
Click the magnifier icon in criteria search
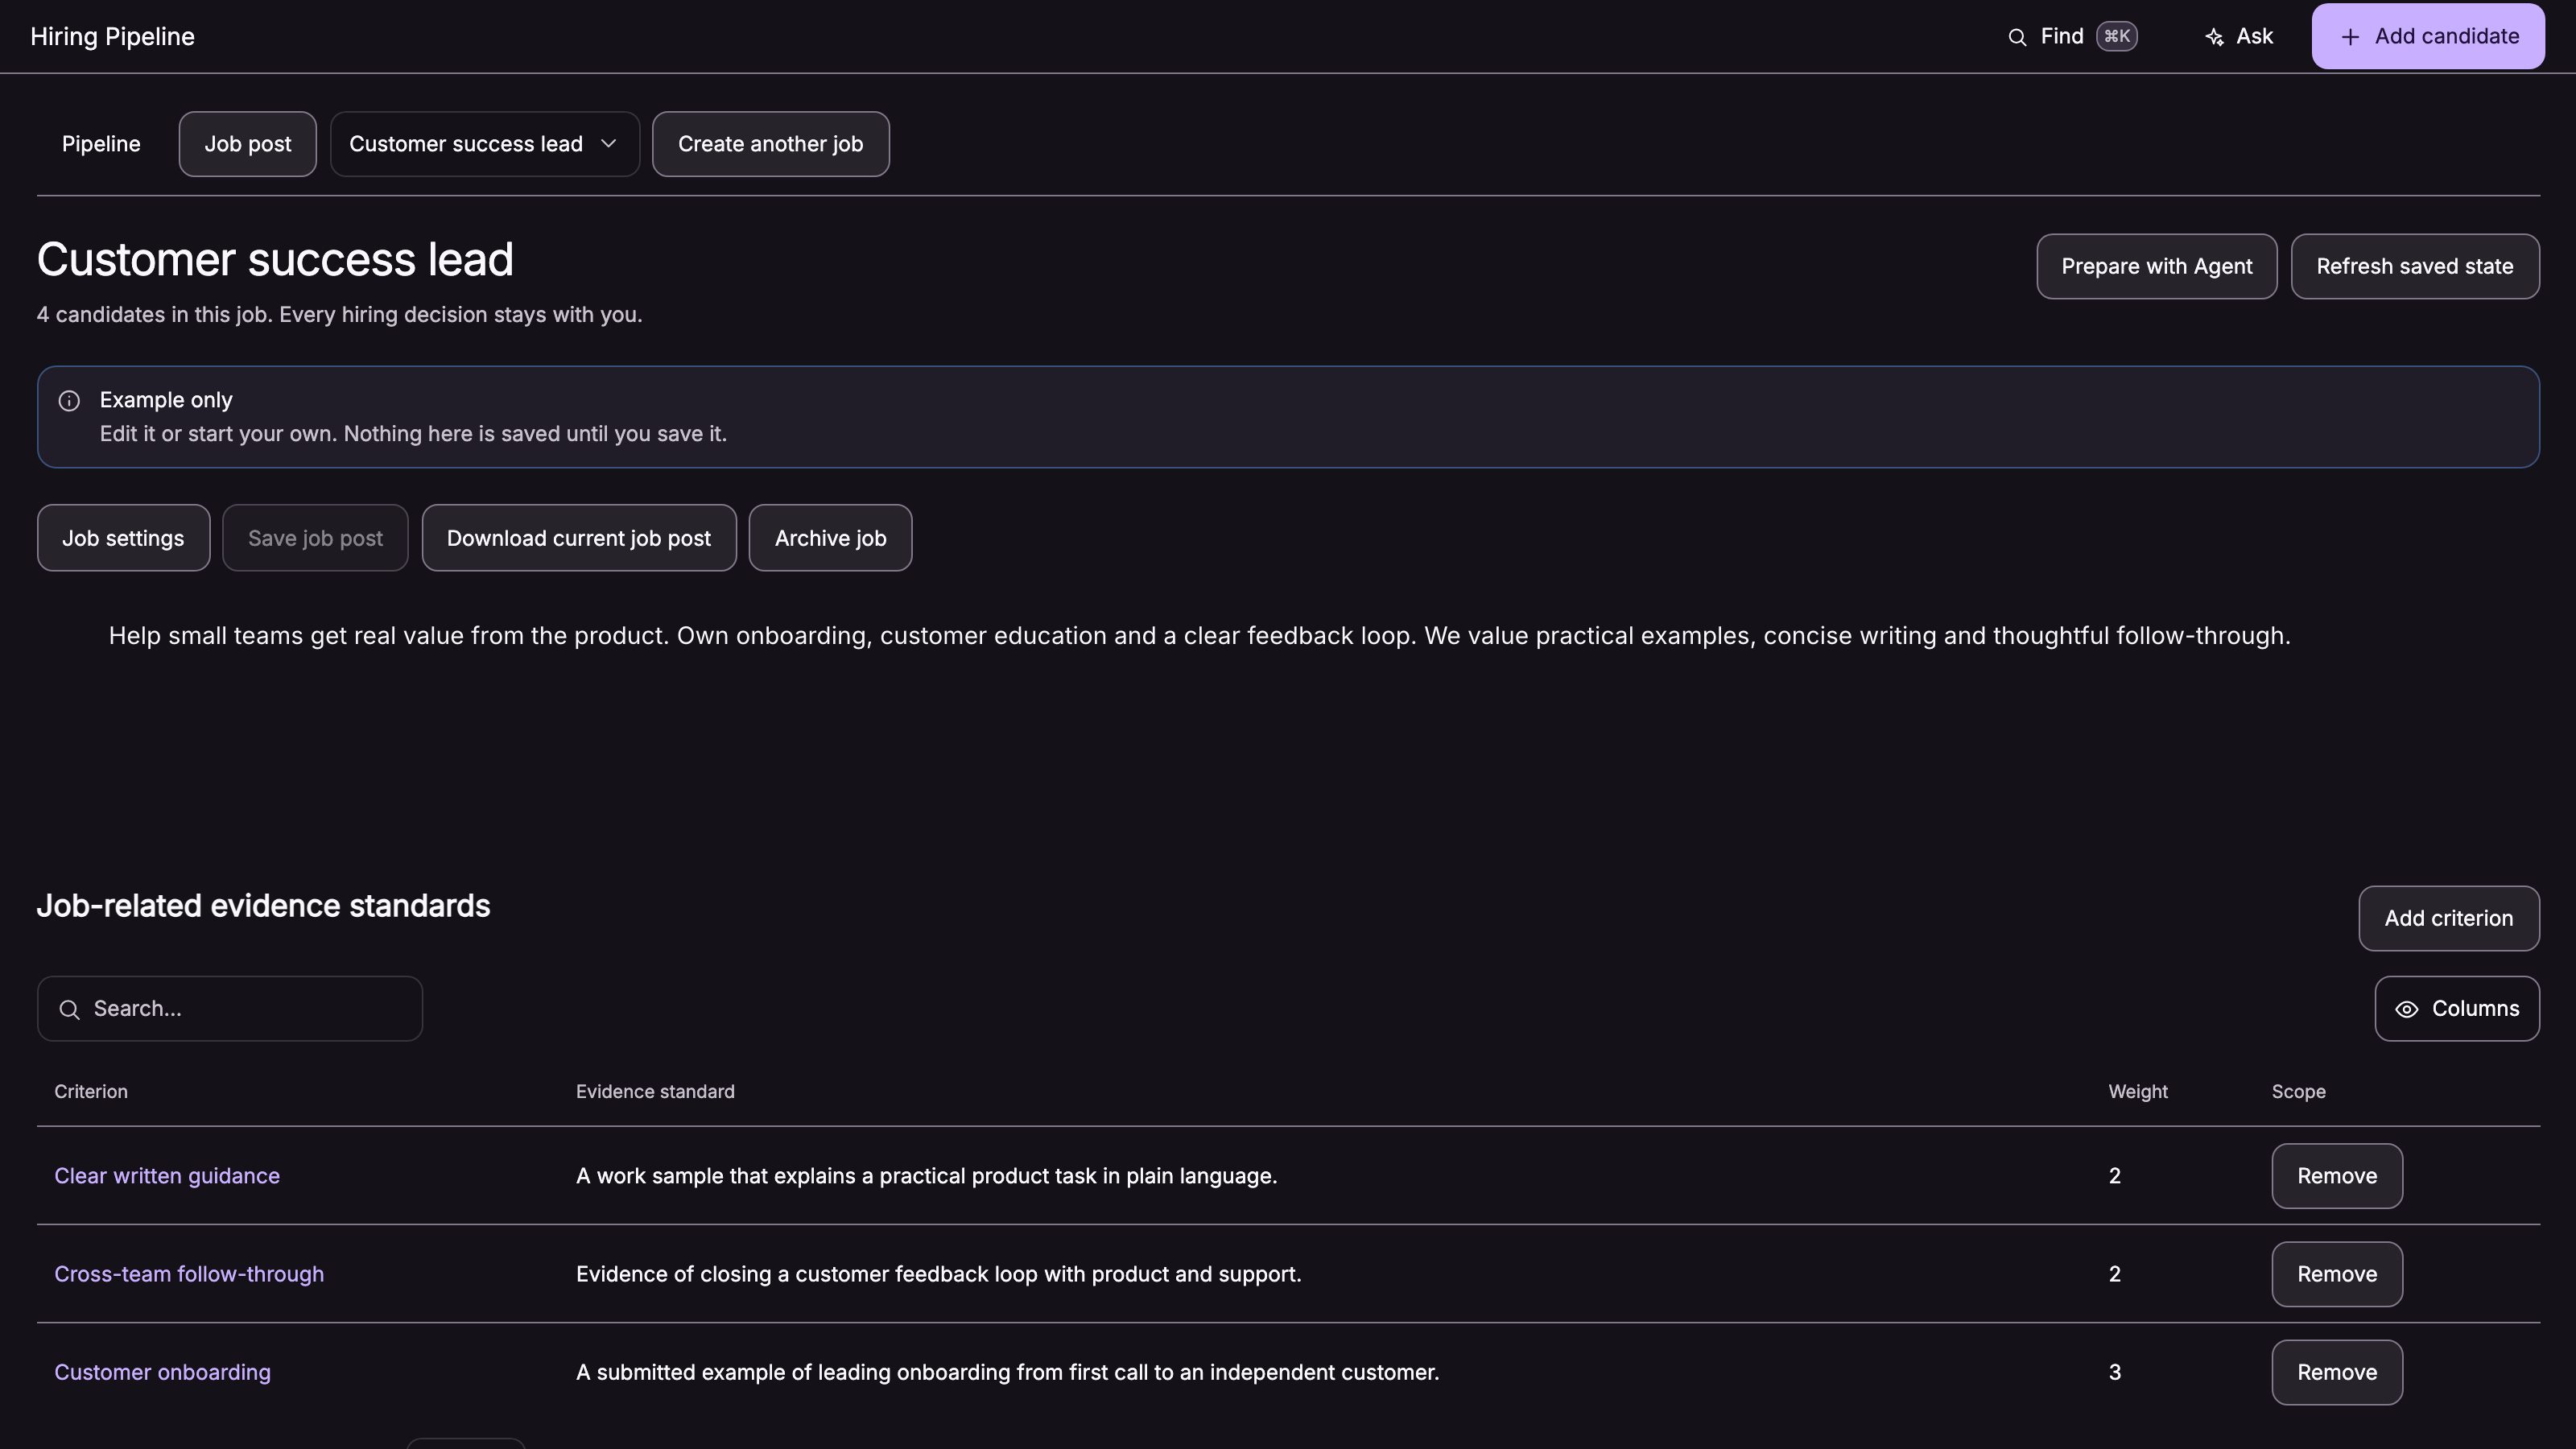(69, 1009)
